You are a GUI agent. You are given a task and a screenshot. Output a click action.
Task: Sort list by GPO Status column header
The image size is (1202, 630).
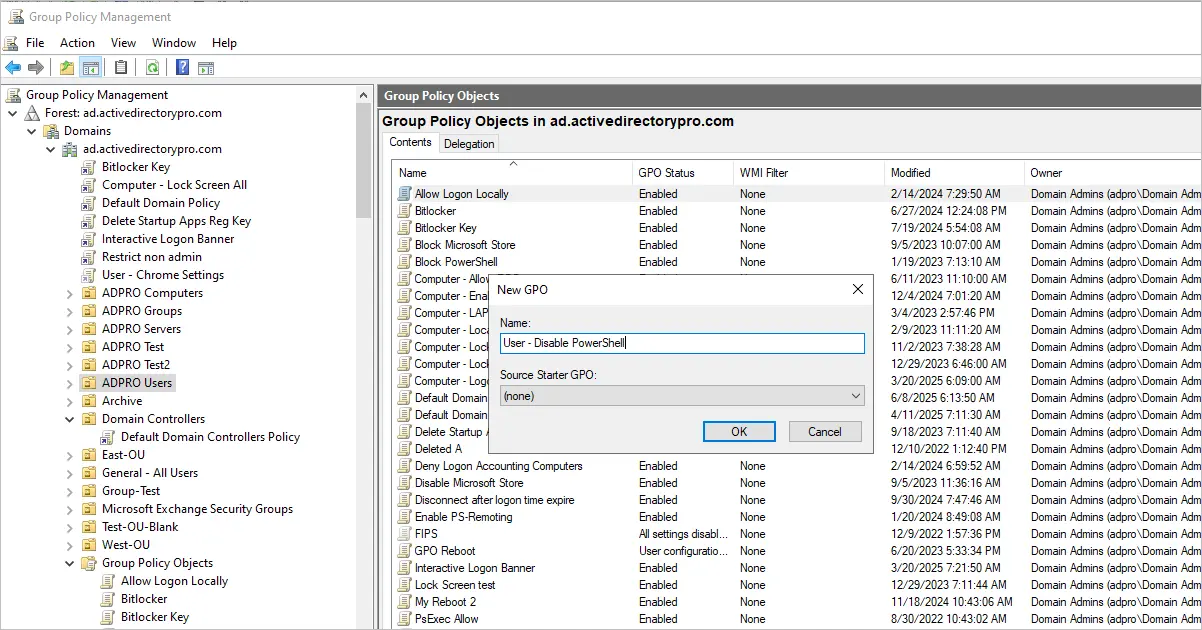coord(683,173)
